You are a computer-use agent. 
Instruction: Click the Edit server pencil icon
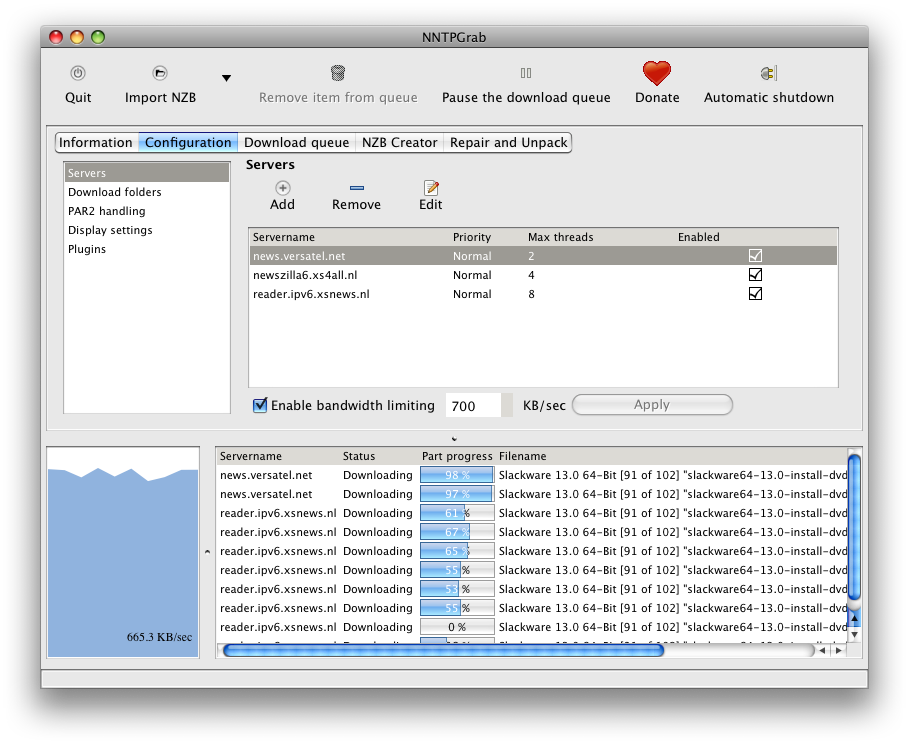coord(431,188)
